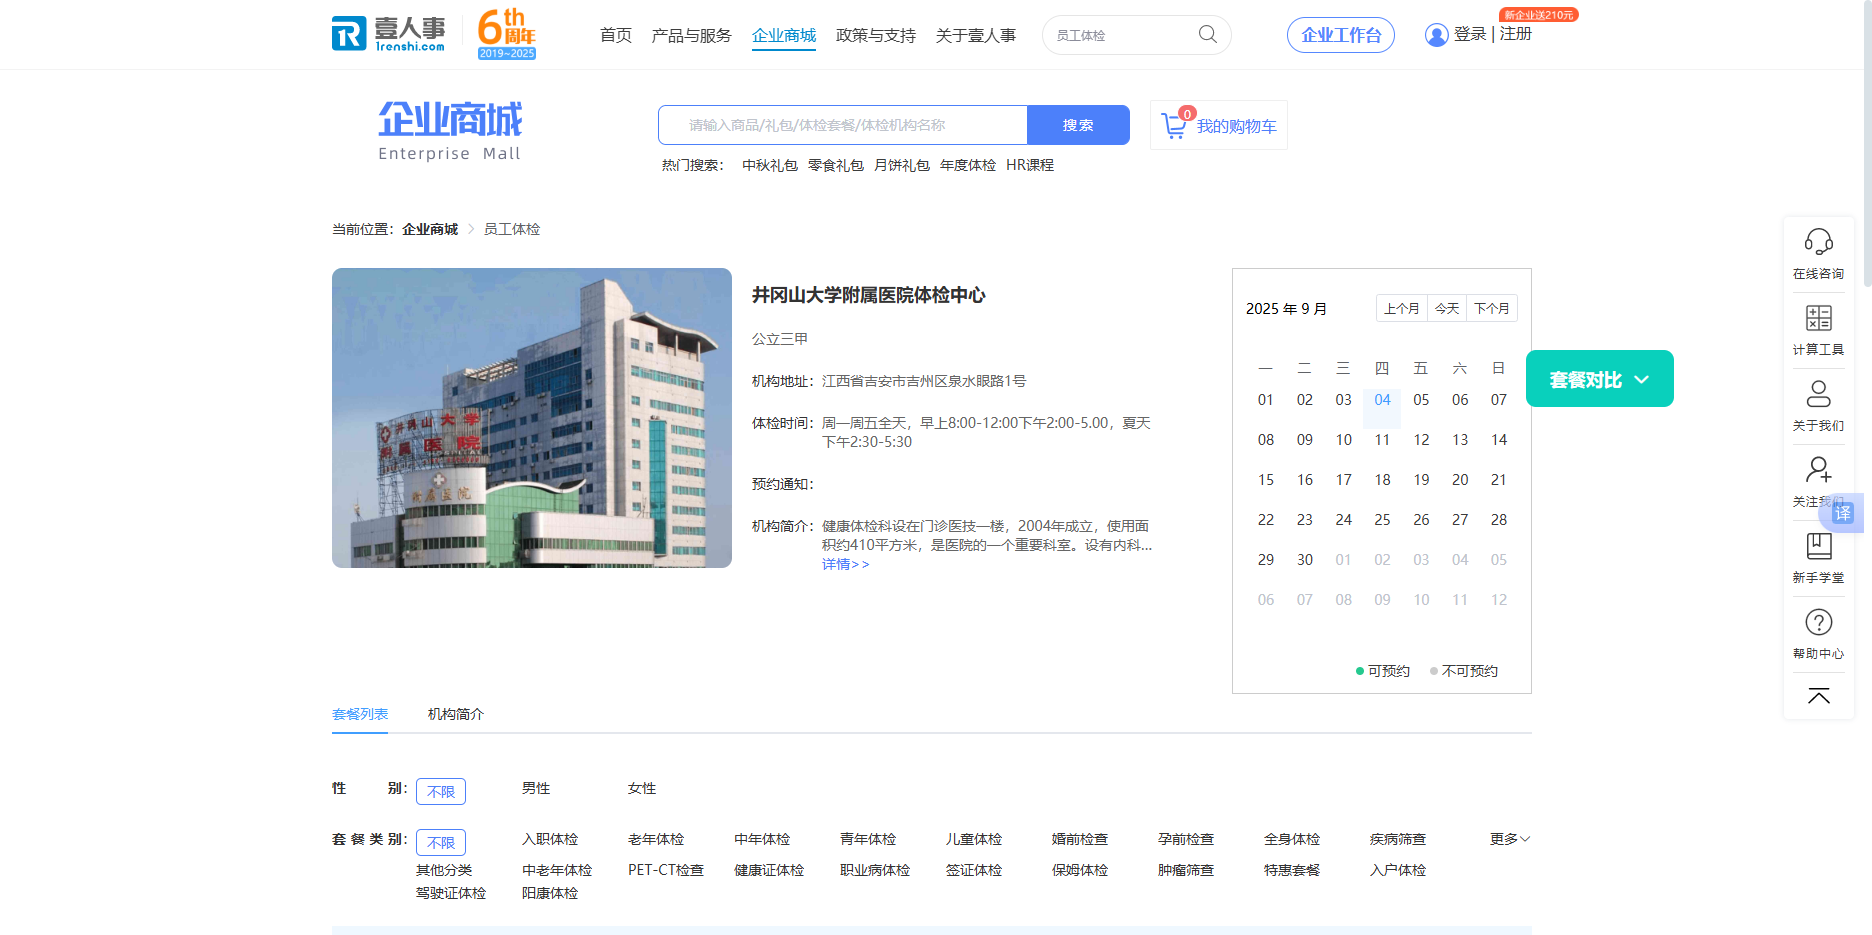This screenshot has width=1872, height=935.
Task: Select 驾驶证体检 category filter
Action: [x=451, y=893]
